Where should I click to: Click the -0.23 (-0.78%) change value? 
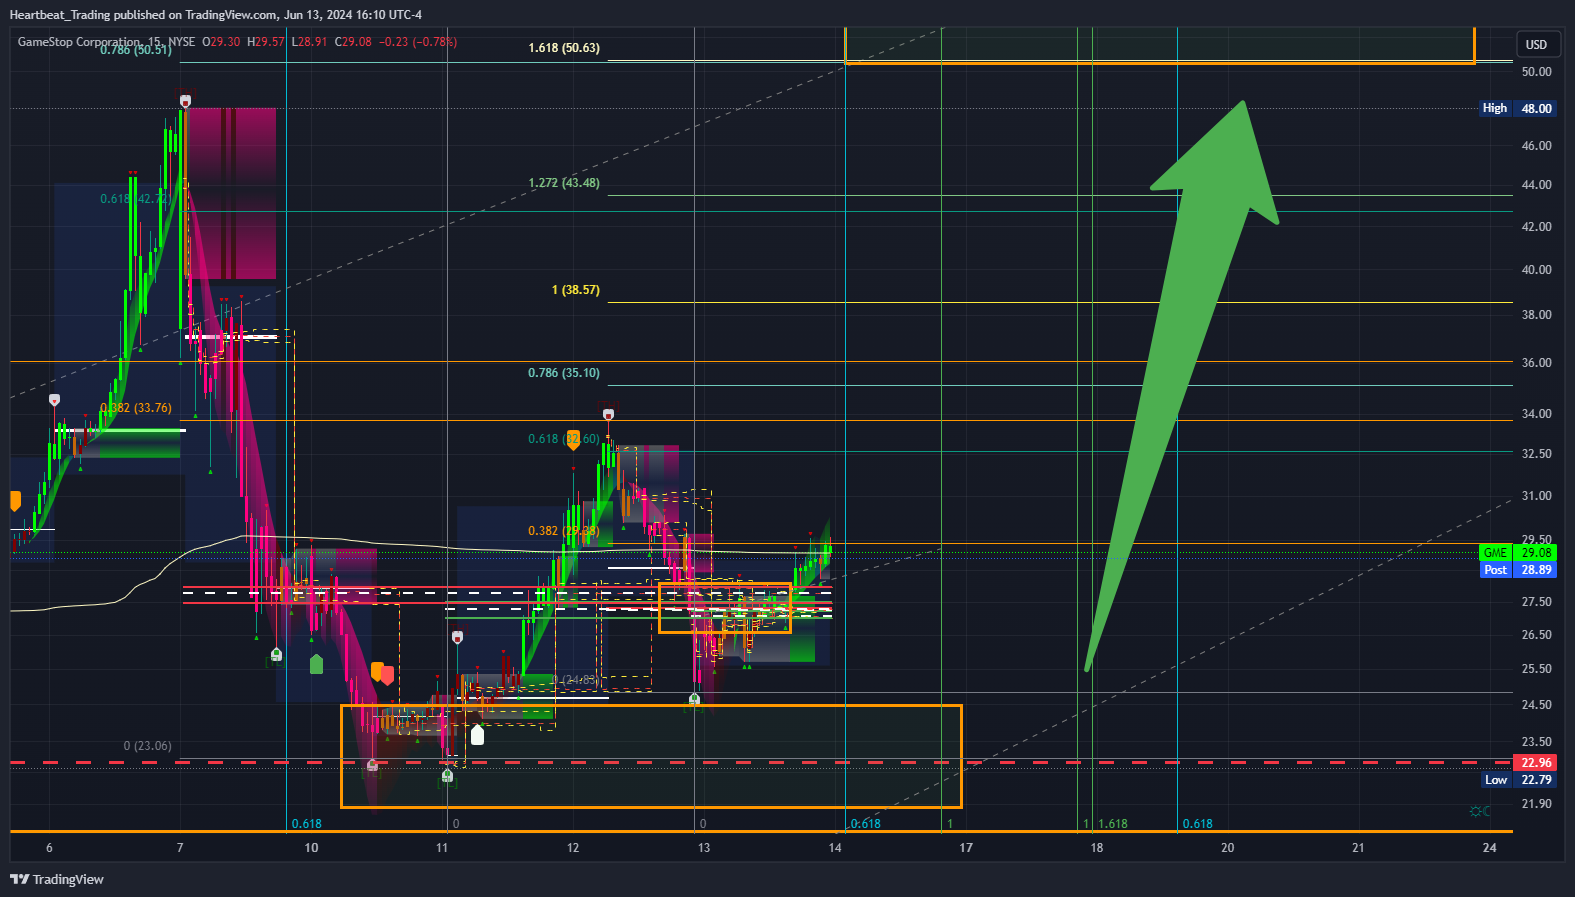[418, 42]
